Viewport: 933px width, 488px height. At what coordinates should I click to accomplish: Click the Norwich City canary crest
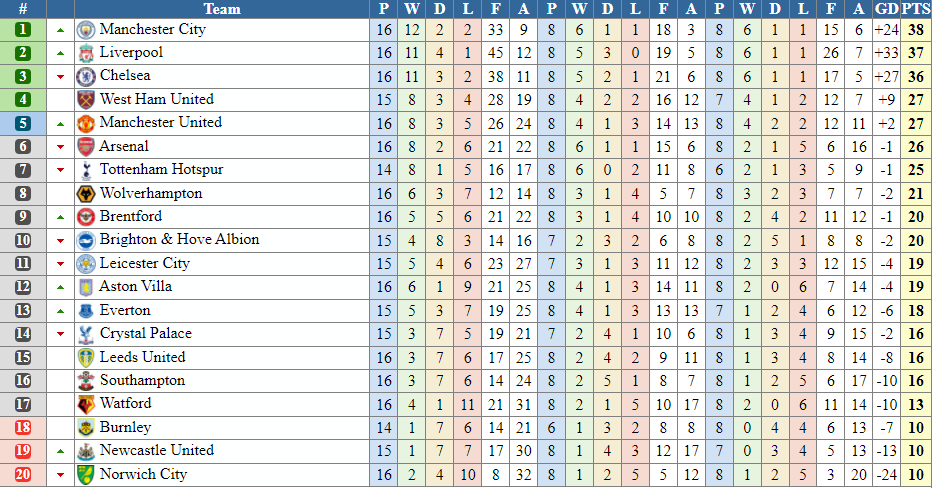86,474
